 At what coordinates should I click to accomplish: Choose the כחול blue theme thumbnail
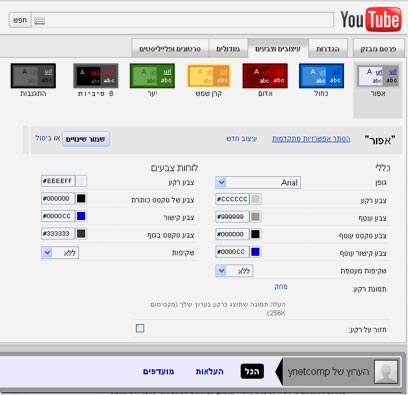(321, 76)
